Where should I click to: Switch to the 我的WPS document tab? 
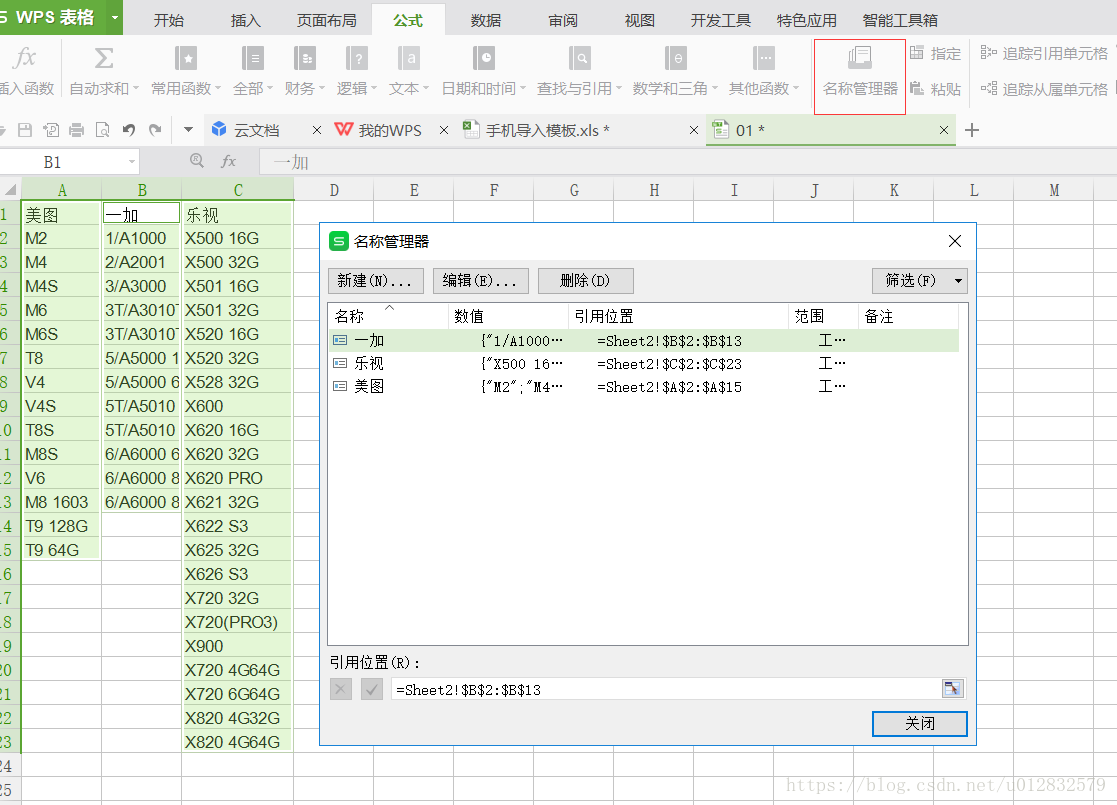390,130
